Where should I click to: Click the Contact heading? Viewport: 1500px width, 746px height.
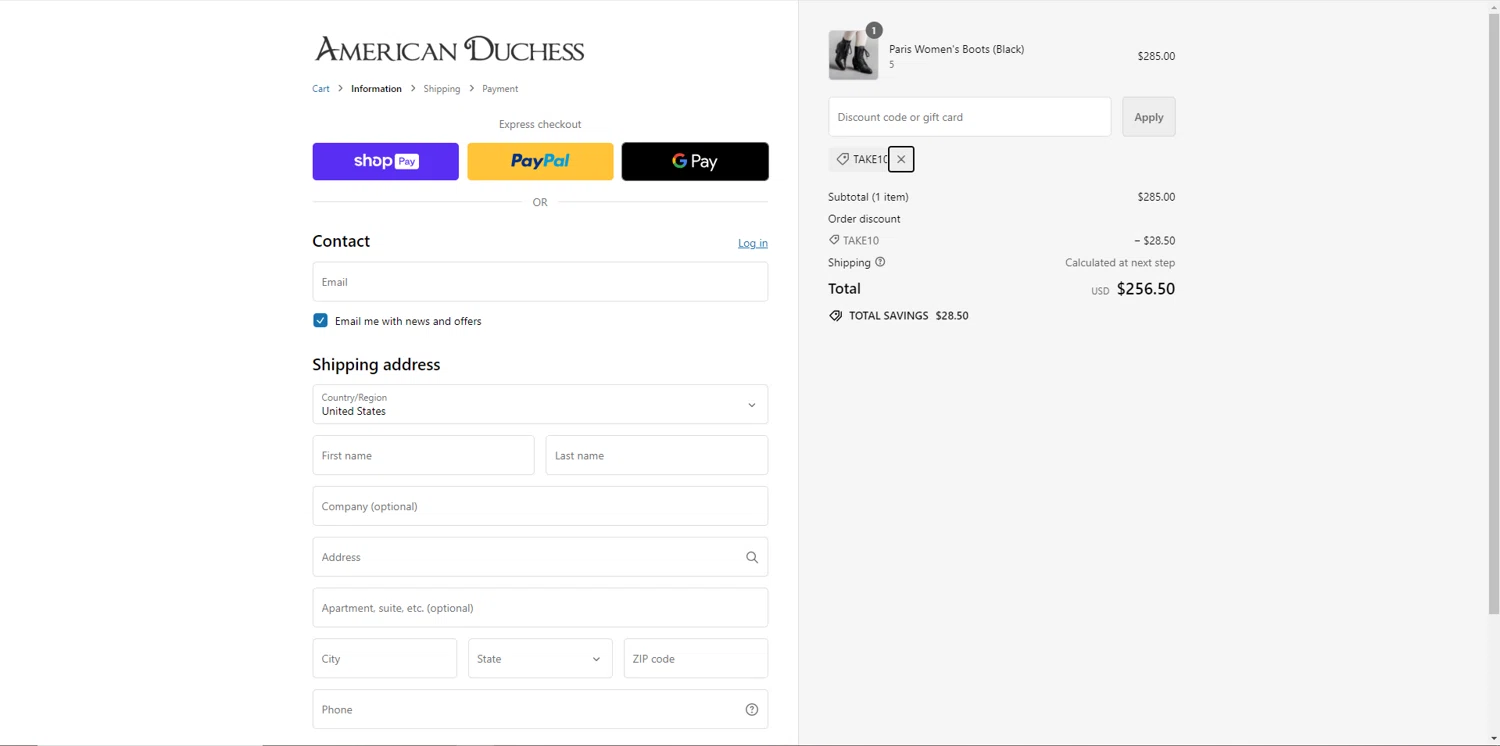[x=341, y=241]
